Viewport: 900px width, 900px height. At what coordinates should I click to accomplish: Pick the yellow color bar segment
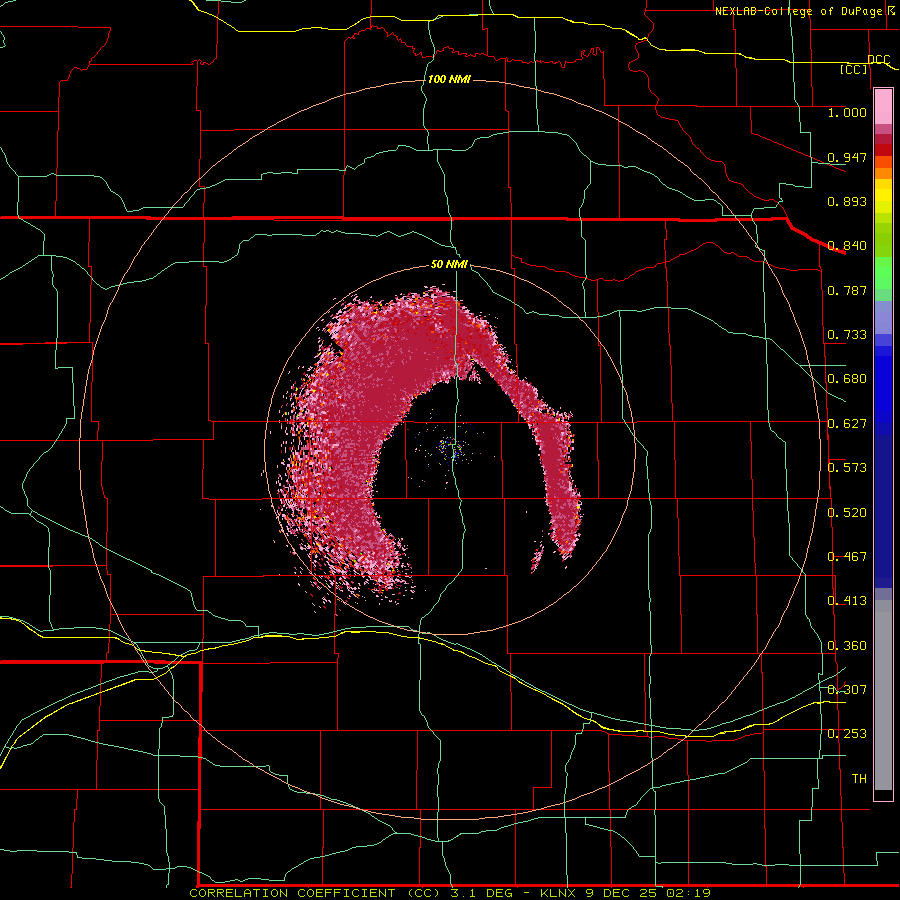click(883, 196)
